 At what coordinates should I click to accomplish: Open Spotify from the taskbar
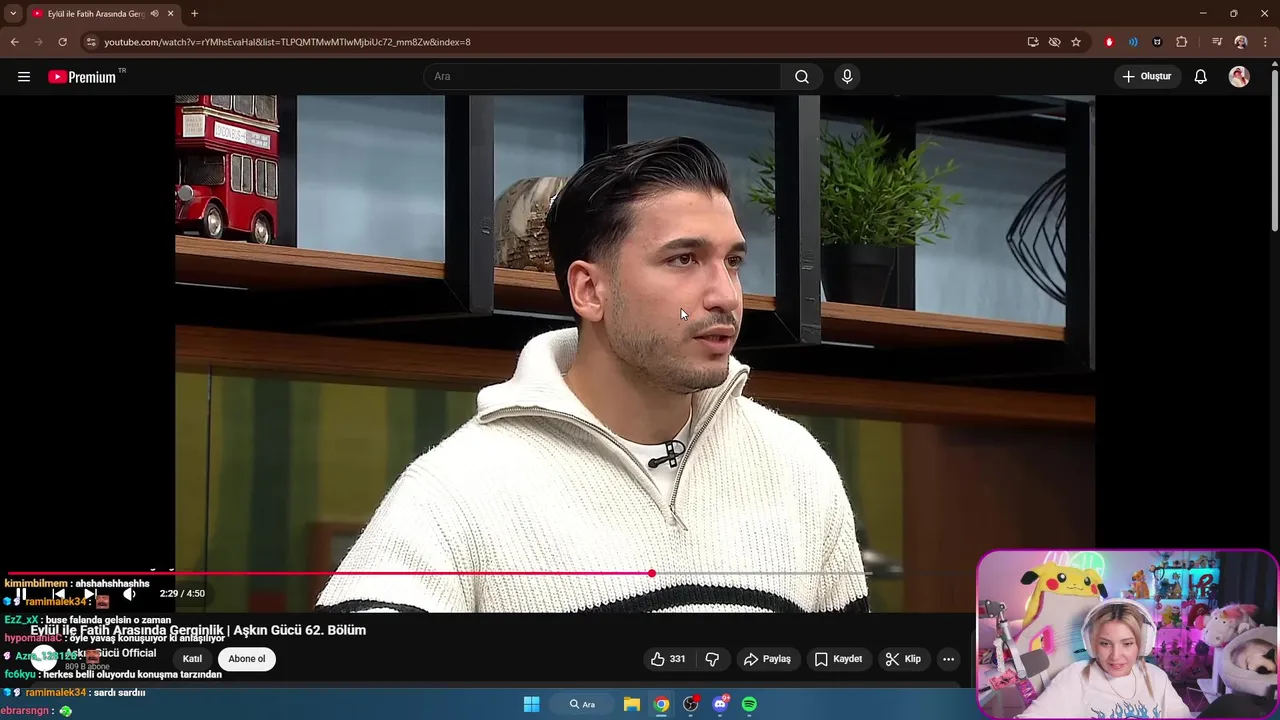click(749, 704)
